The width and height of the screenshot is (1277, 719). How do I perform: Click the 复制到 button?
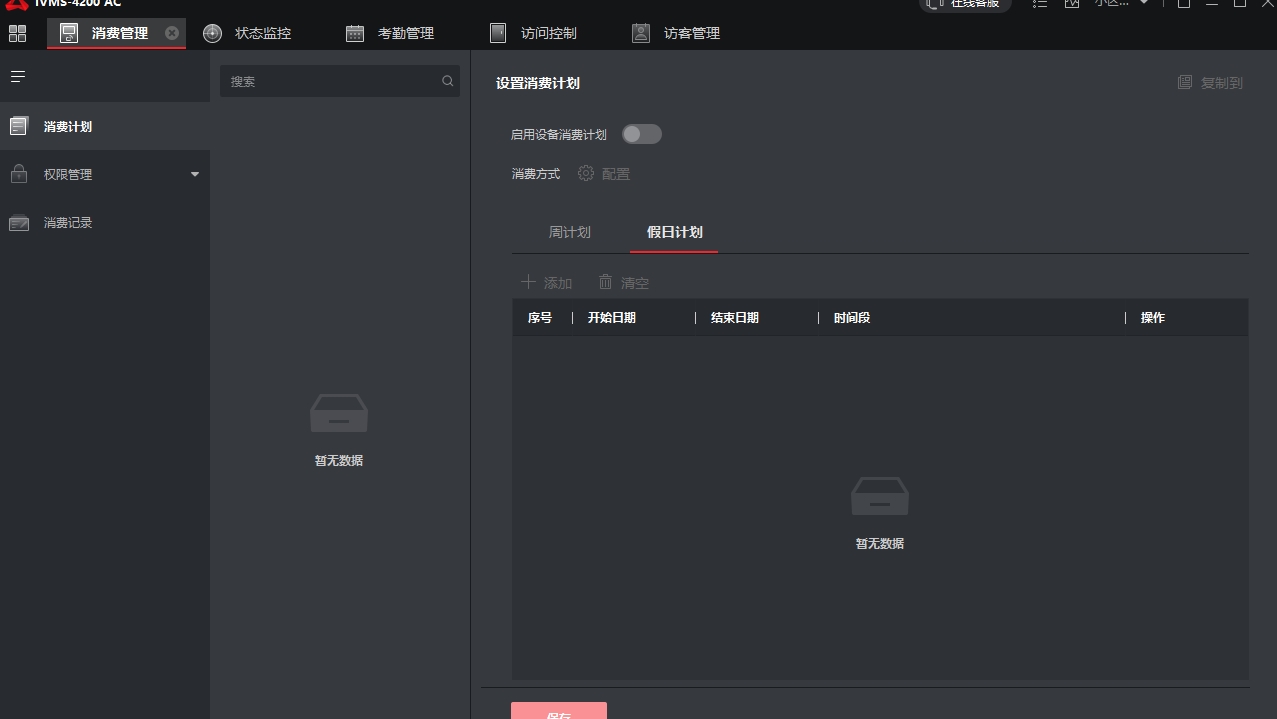pos(1210,83)
